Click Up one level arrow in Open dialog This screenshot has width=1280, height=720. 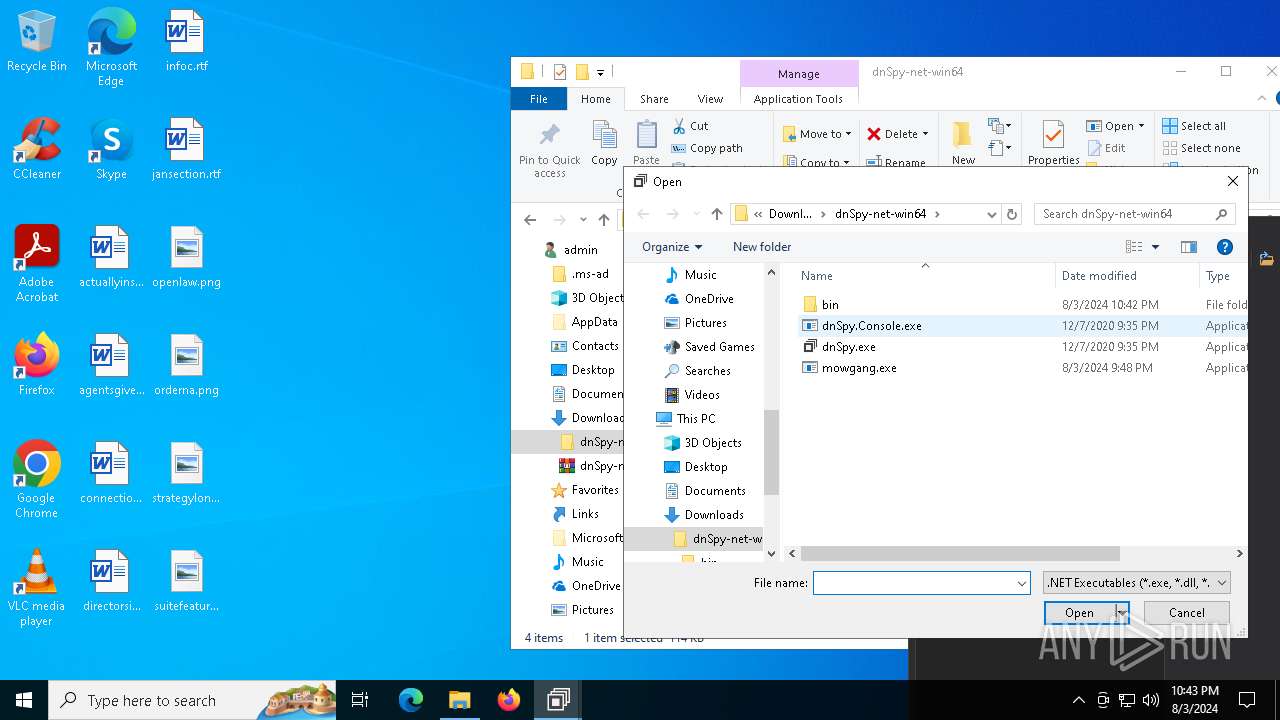tap(717, 214)
